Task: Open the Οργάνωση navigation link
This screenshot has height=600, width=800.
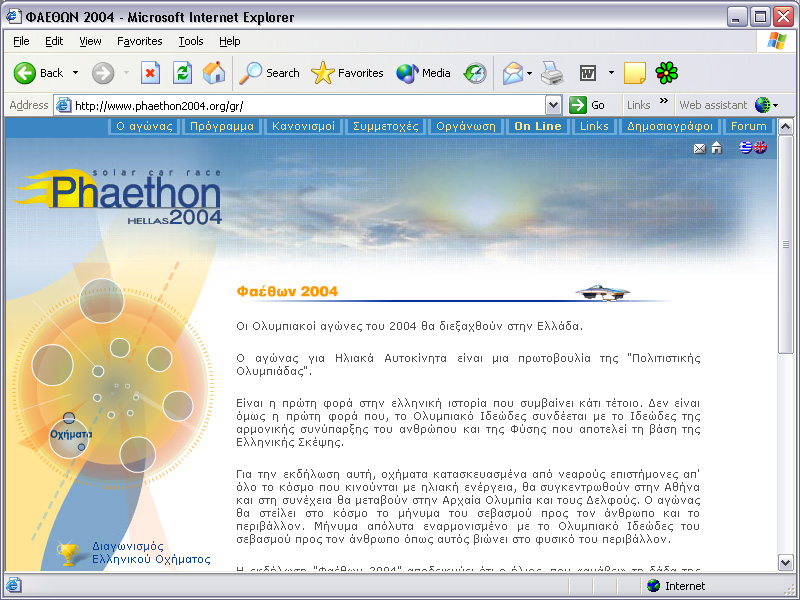Action: pyautogui.click(x=466, y=127)
